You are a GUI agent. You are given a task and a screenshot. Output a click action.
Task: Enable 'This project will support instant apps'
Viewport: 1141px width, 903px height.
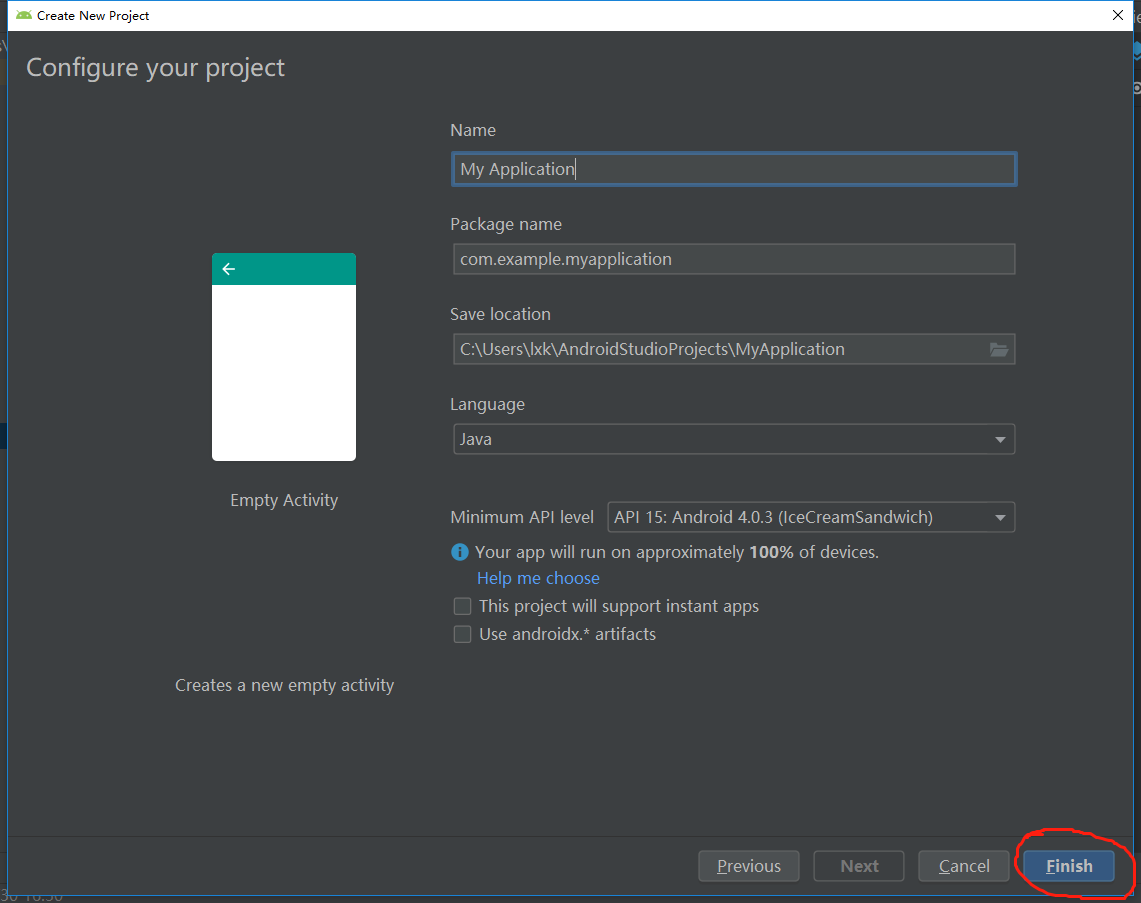pyautogui.click(x=462, y=606)
